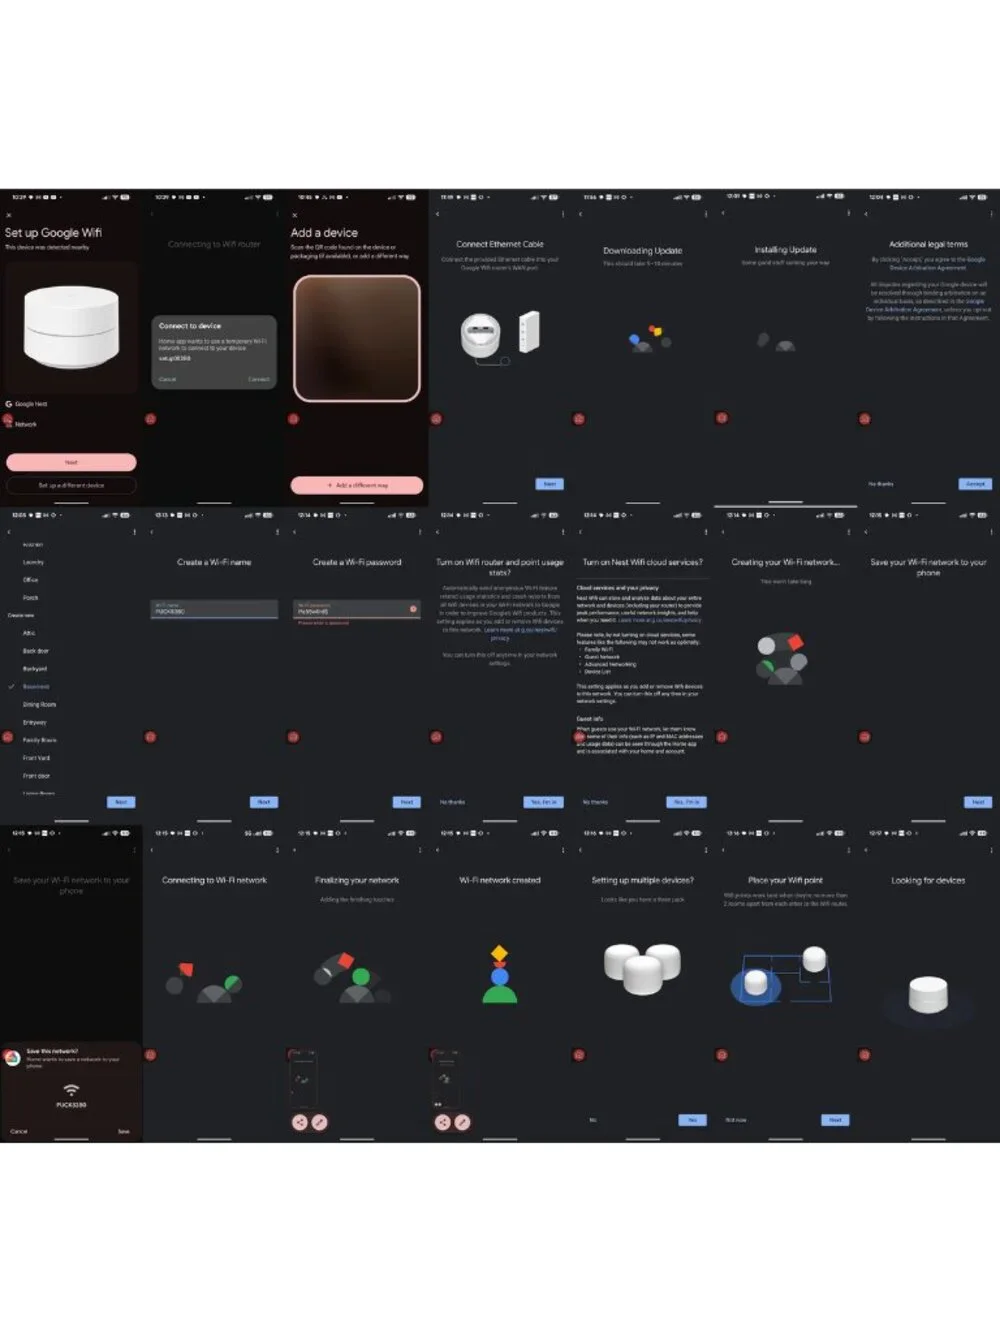Select the checked Basement room option

[x=36, y=687]
